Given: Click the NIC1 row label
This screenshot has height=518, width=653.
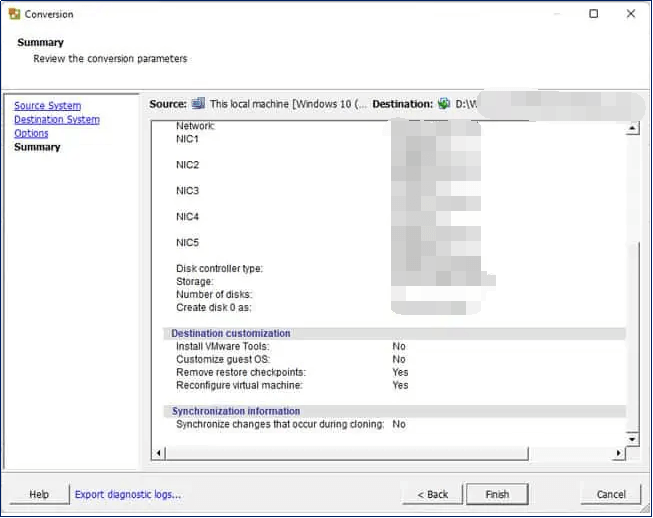Looking at the screenshot, I should 187,139.
